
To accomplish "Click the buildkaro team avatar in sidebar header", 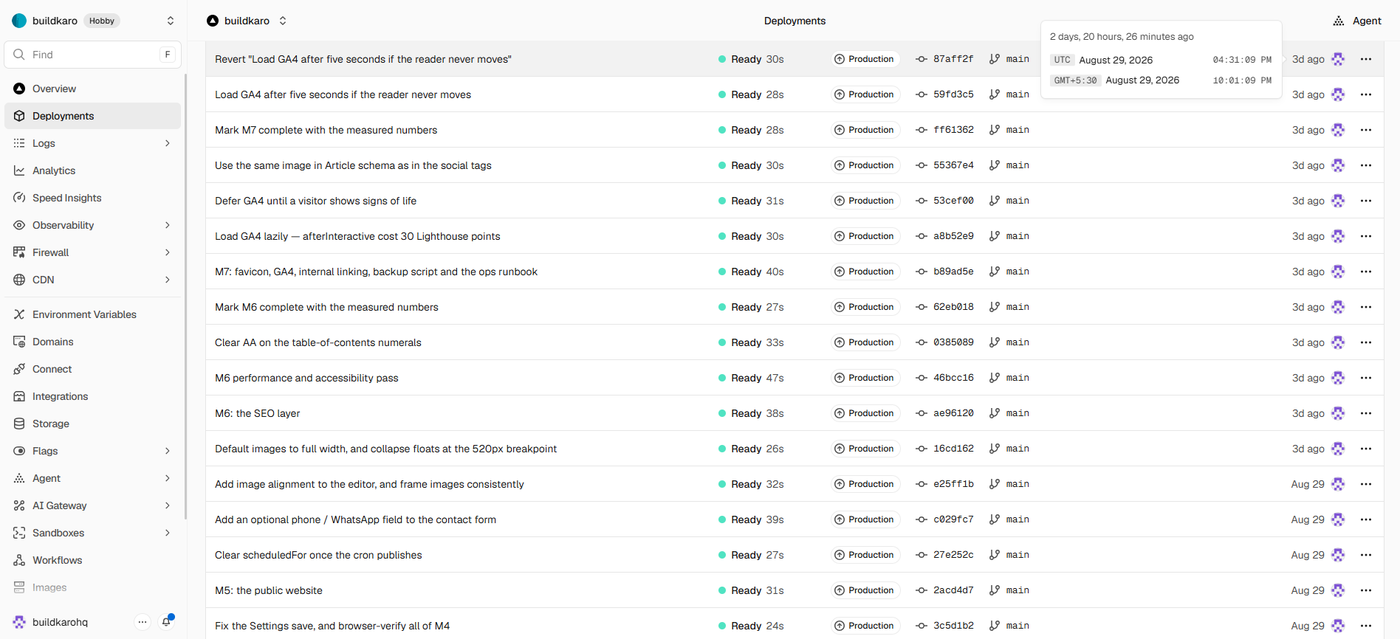I will (x=19, y=21).
